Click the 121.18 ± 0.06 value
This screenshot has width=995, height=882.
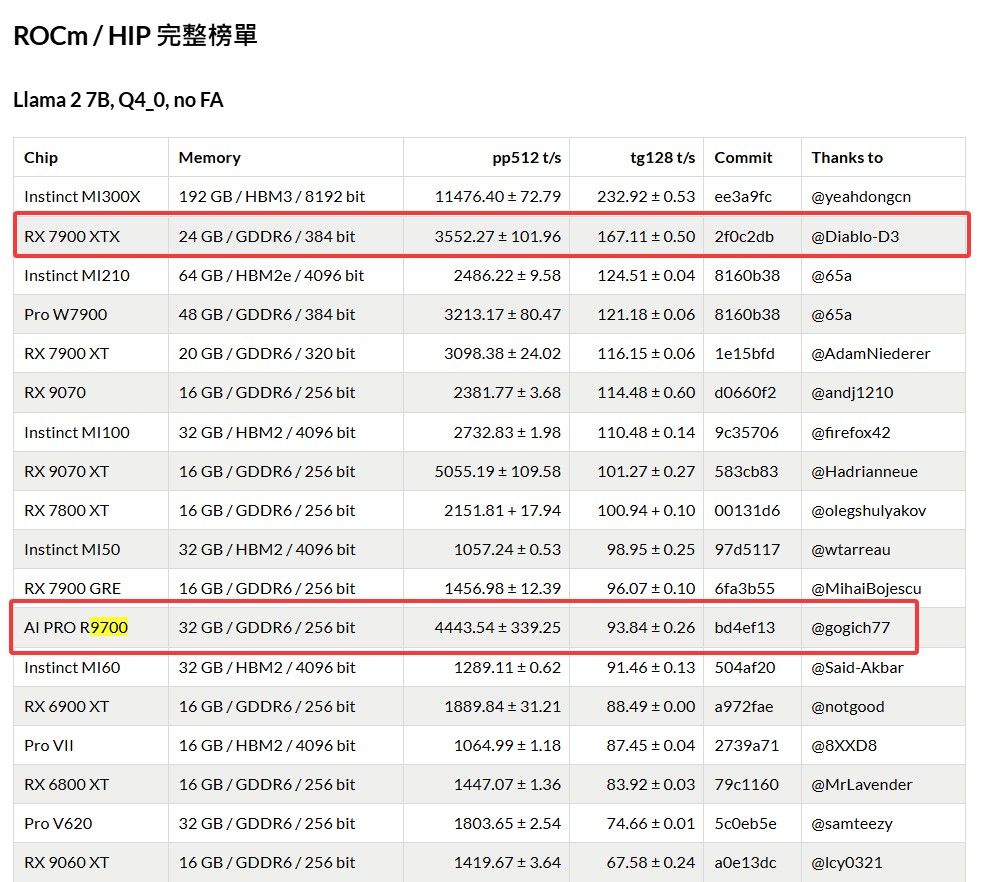[646, 314]
